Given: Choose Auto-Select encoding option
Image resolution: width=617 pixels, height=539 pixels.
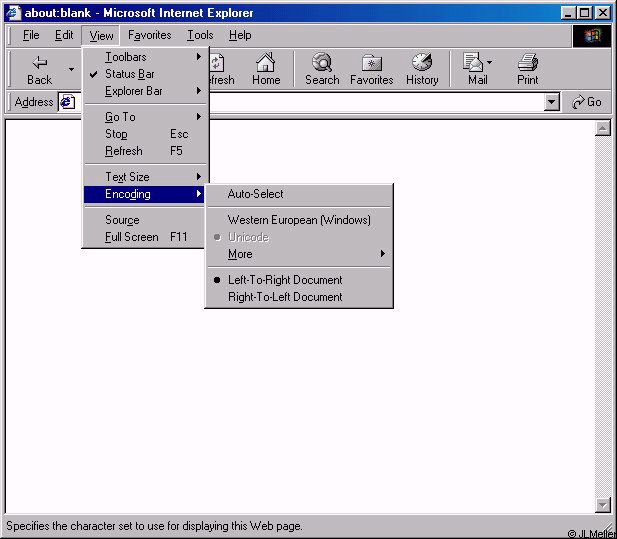Looking at the screenshot, I should click(x=256, y=194).
